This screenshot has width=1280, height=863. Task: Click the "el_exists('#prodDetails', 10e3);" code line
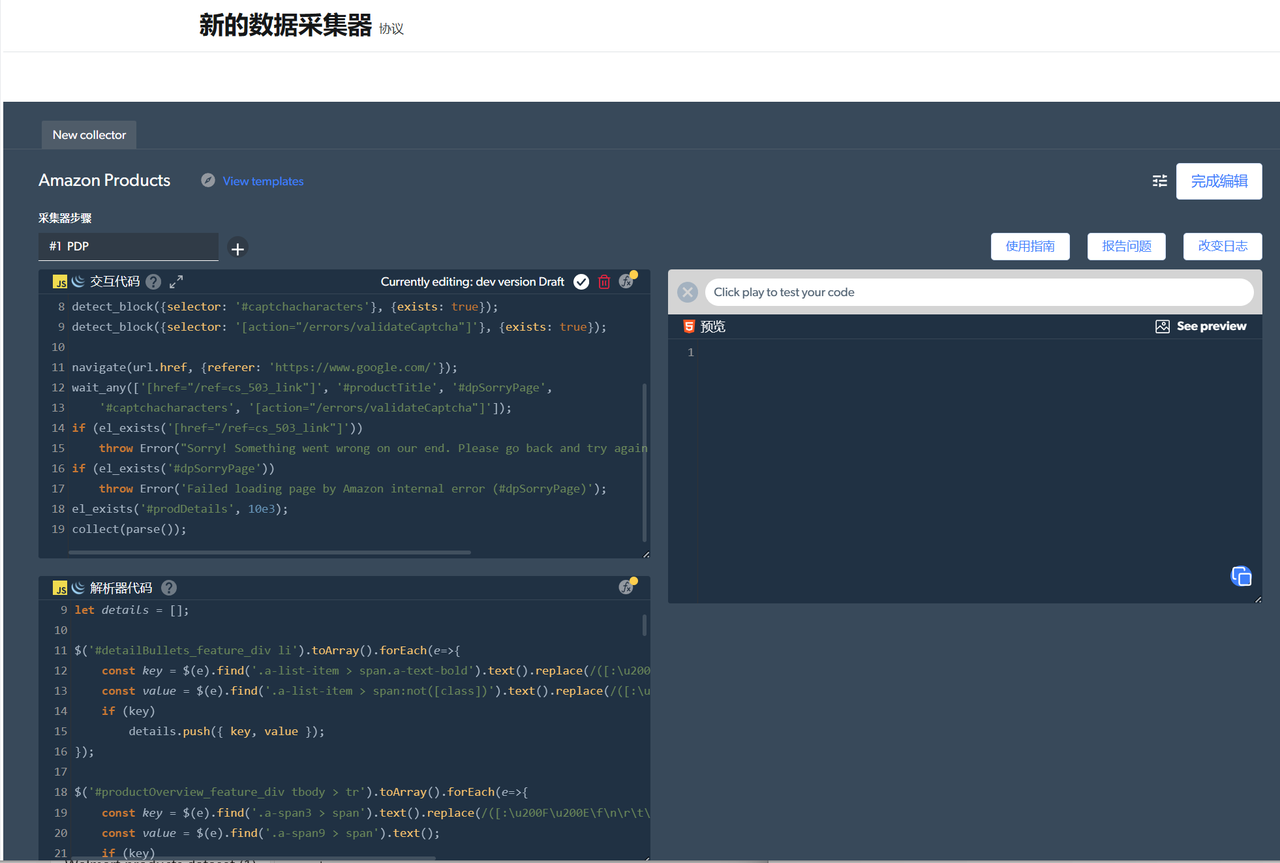tap(180, 509)
